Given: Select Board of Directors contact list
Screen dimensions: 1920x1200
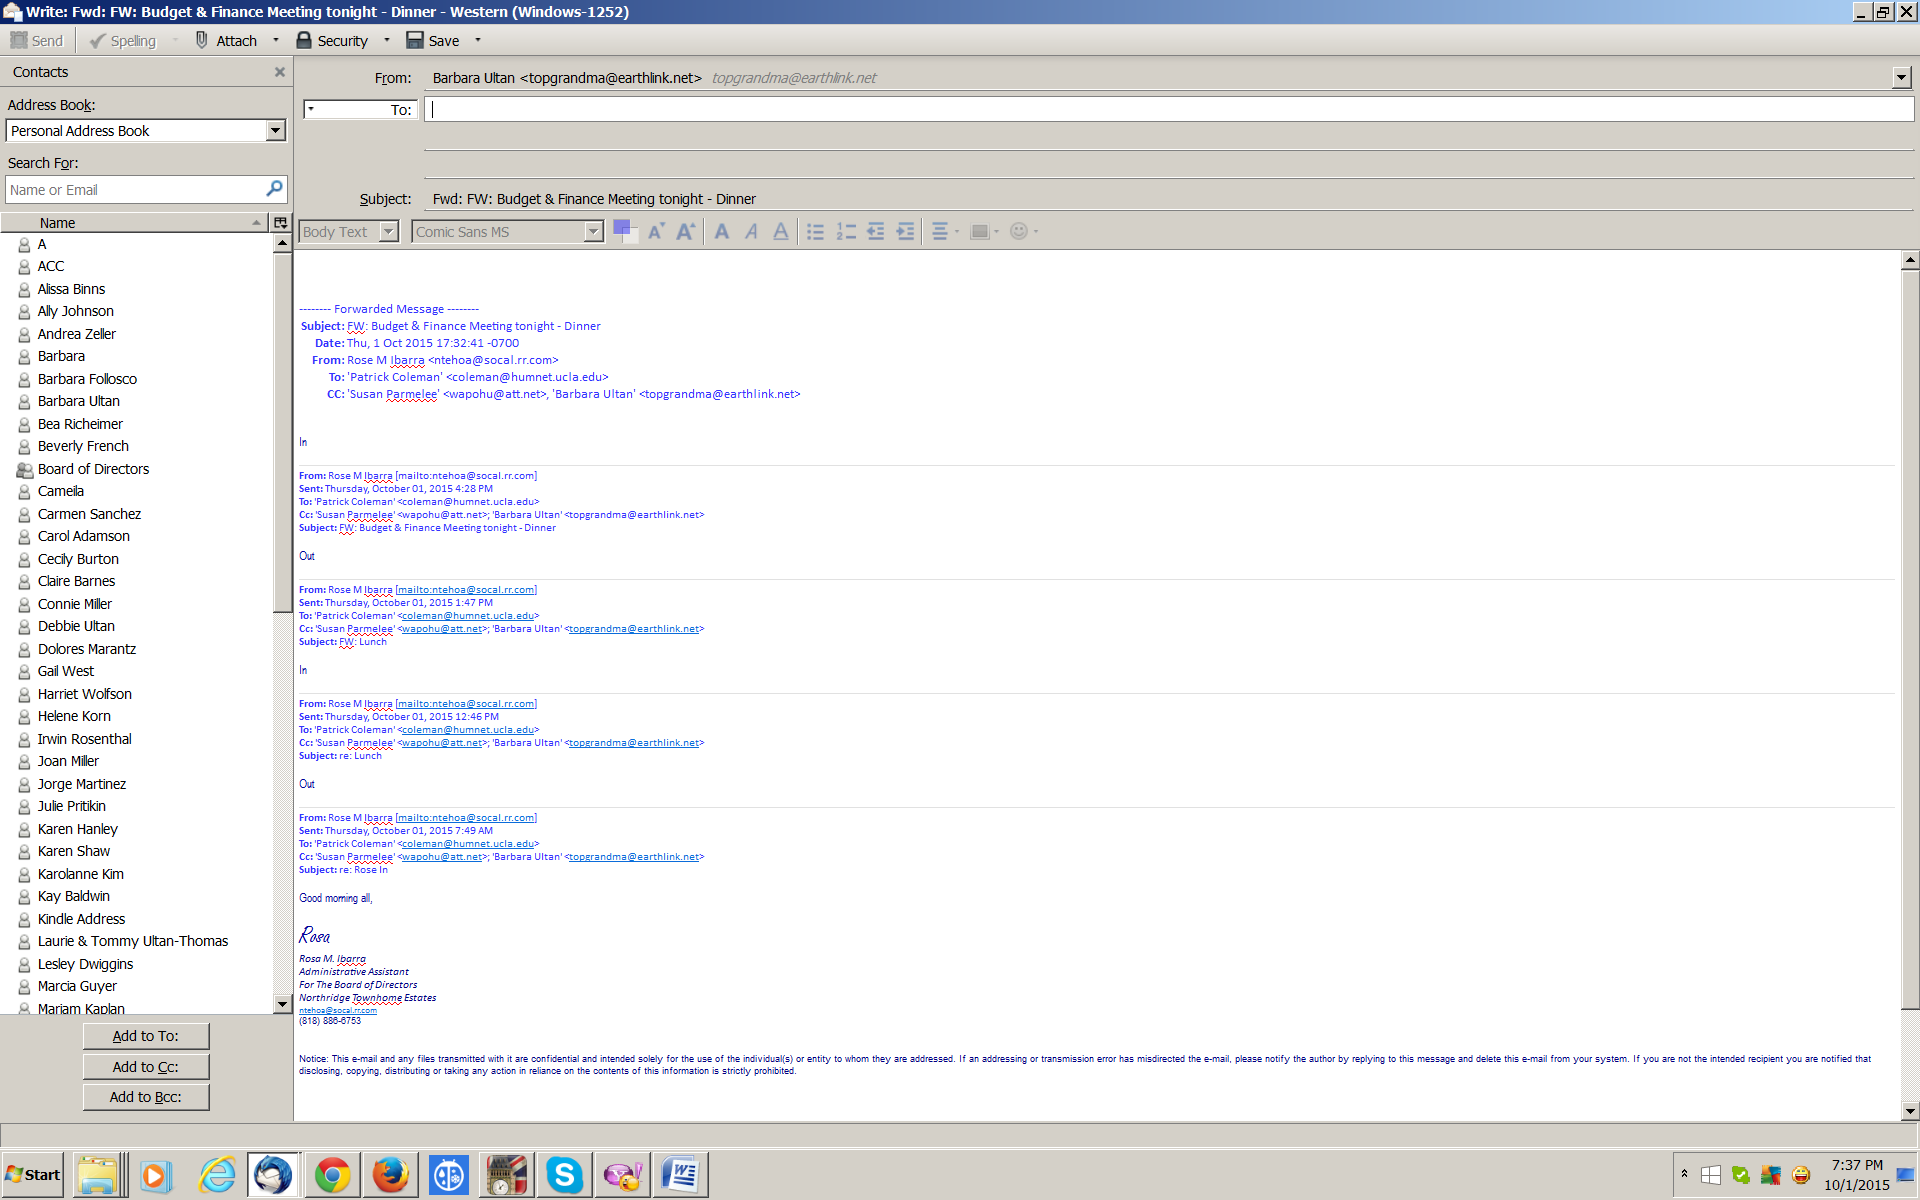Looking at the screenshot, I should pyautogui.click(x=93, y=469).
